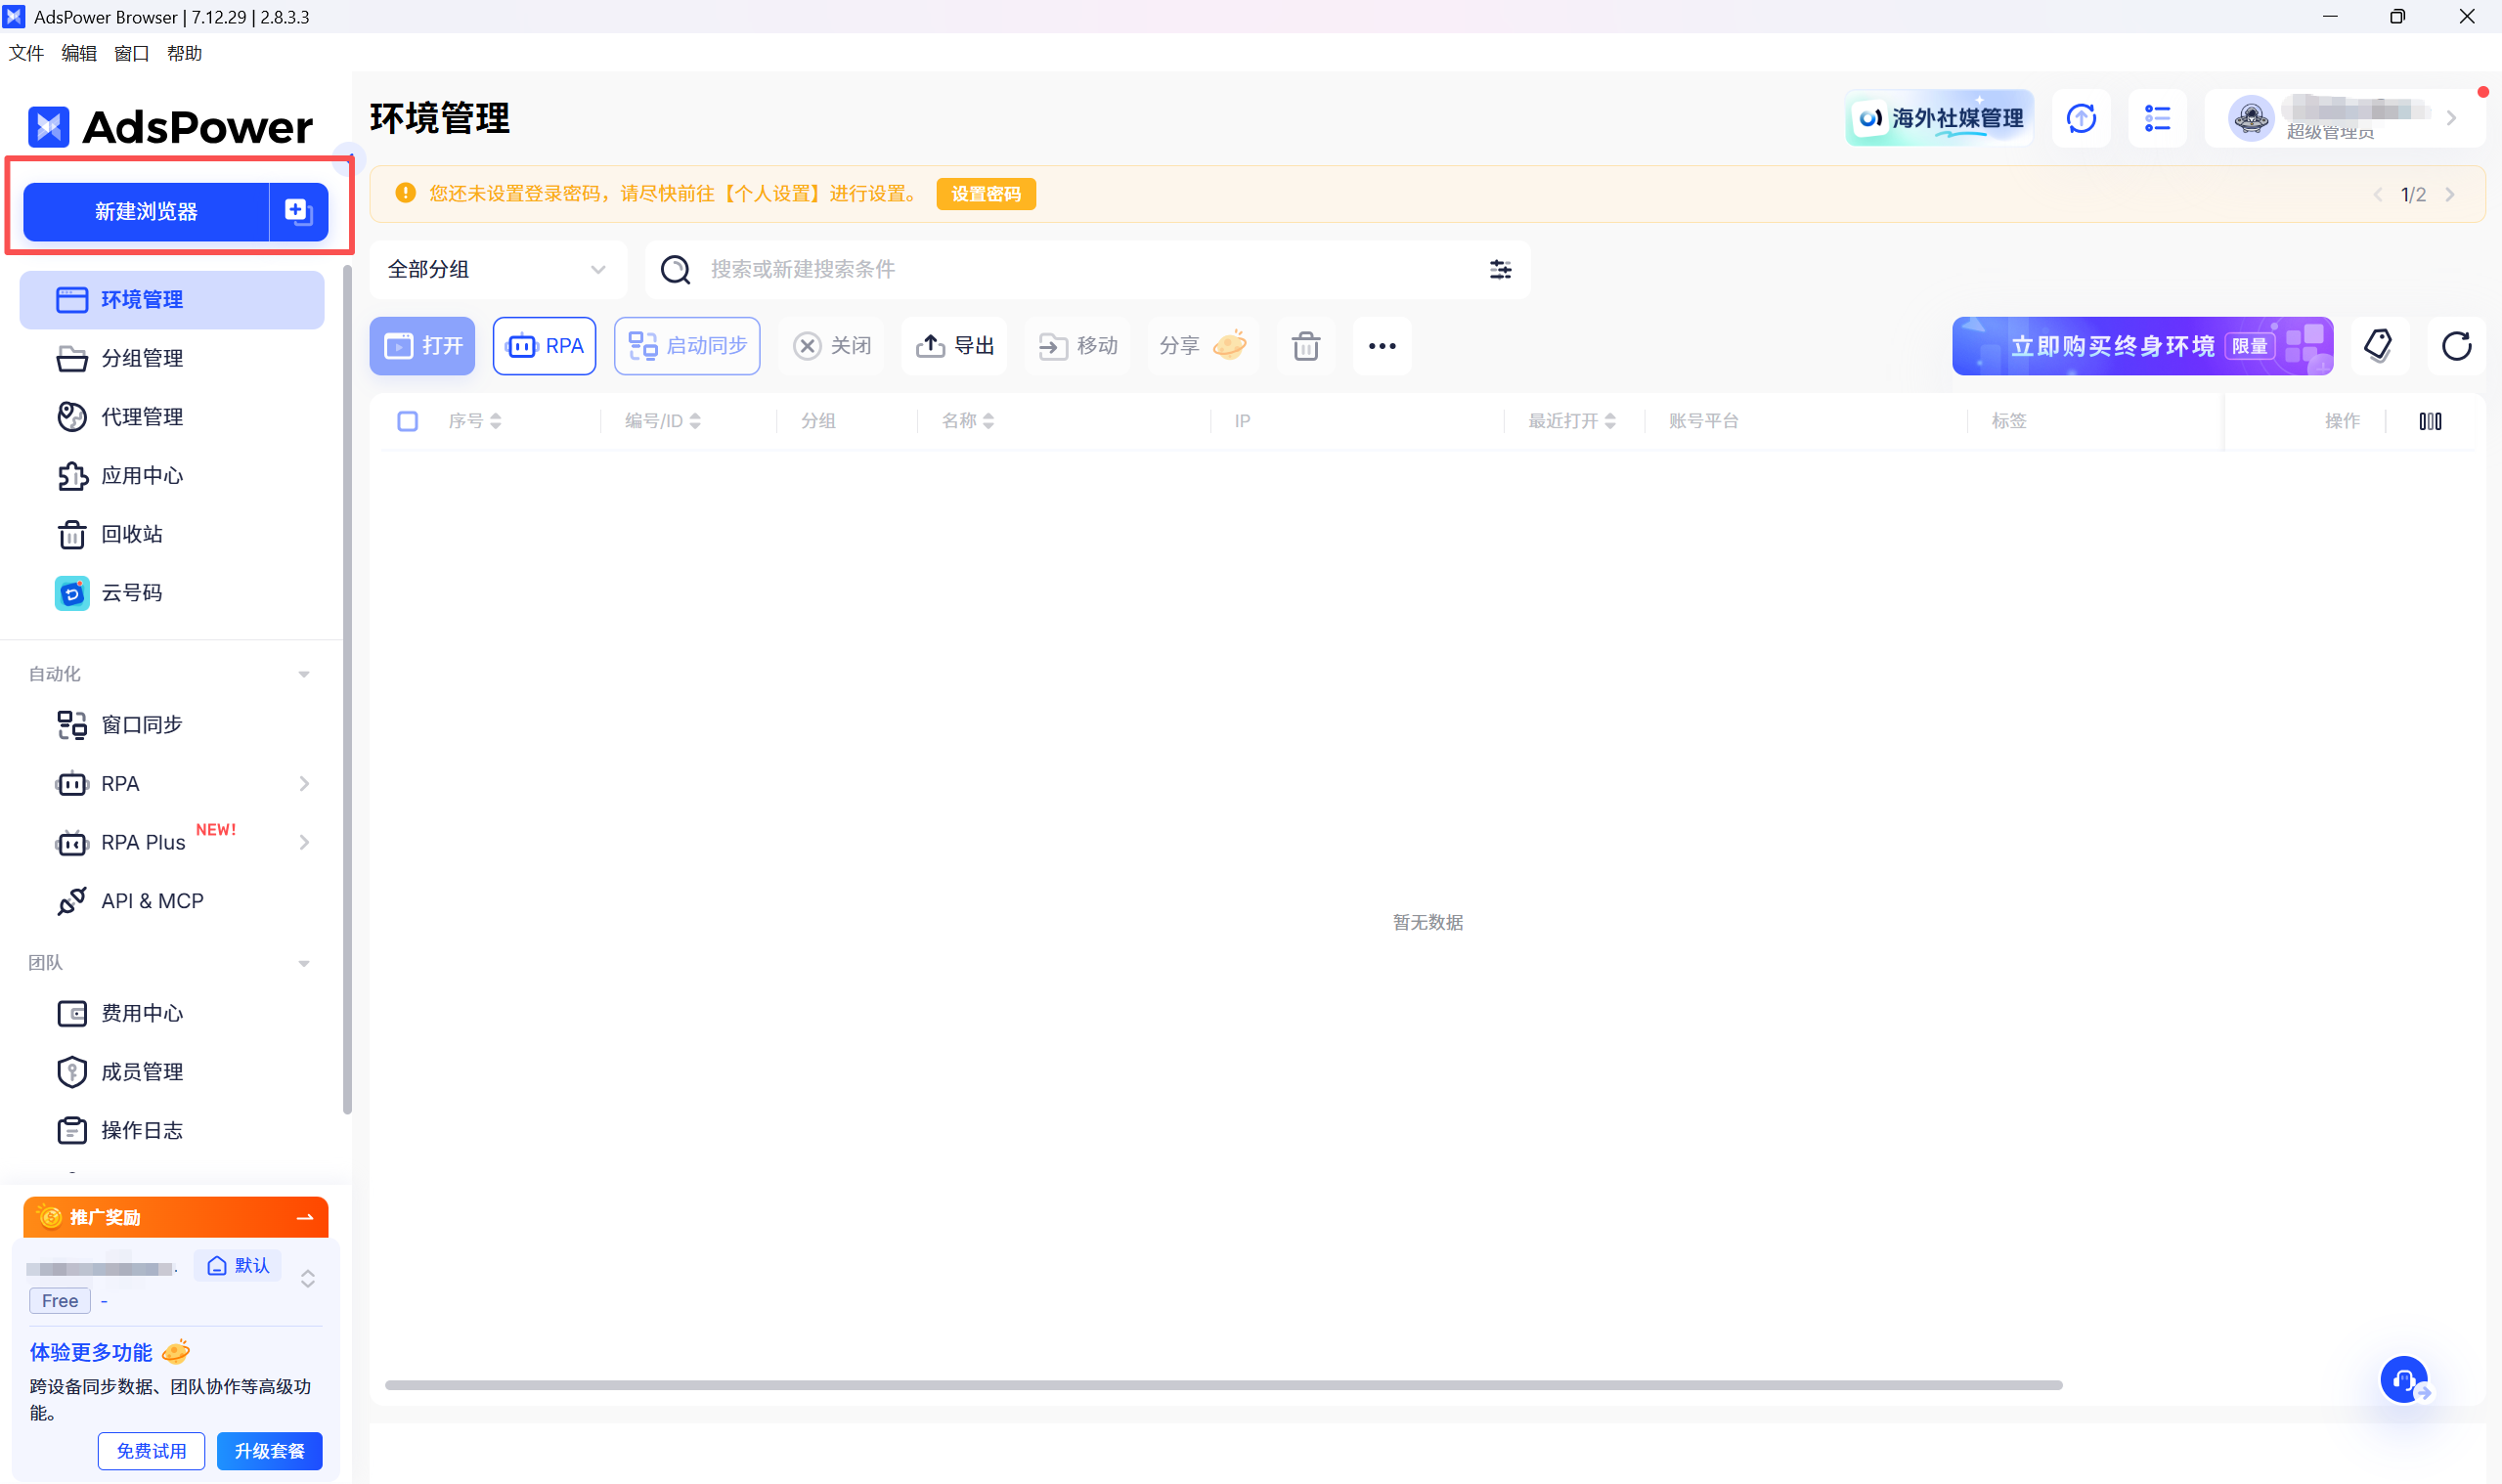The height and width of the screenshot is (1484, 2502).
Task: Expand the RPA Plus submenu arrow
Action: [304, 842]
